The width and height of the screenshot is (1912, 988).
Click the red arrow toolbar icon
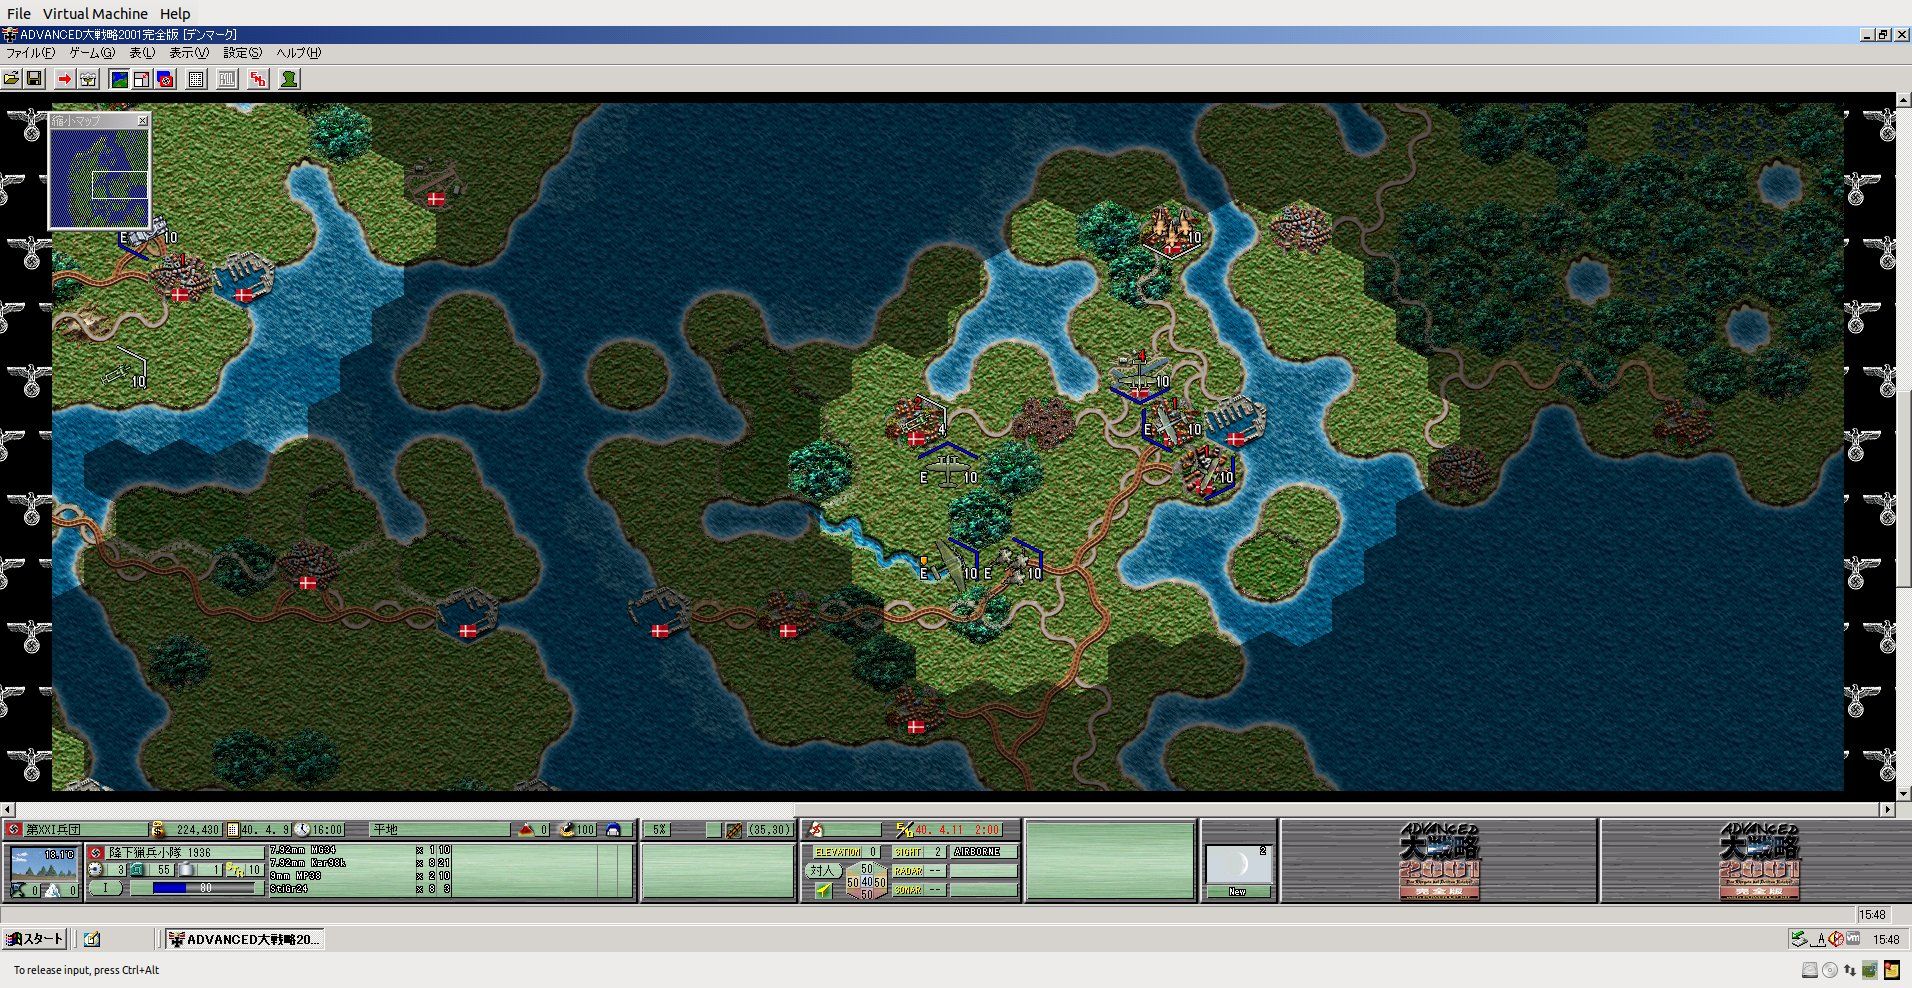coord(65,79)
